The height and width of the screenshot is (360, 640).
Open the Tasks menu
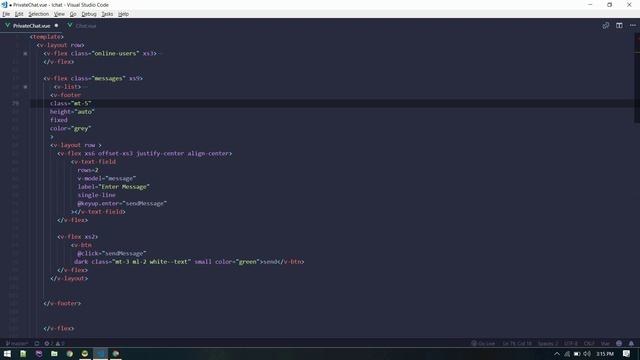pos(107,14)
